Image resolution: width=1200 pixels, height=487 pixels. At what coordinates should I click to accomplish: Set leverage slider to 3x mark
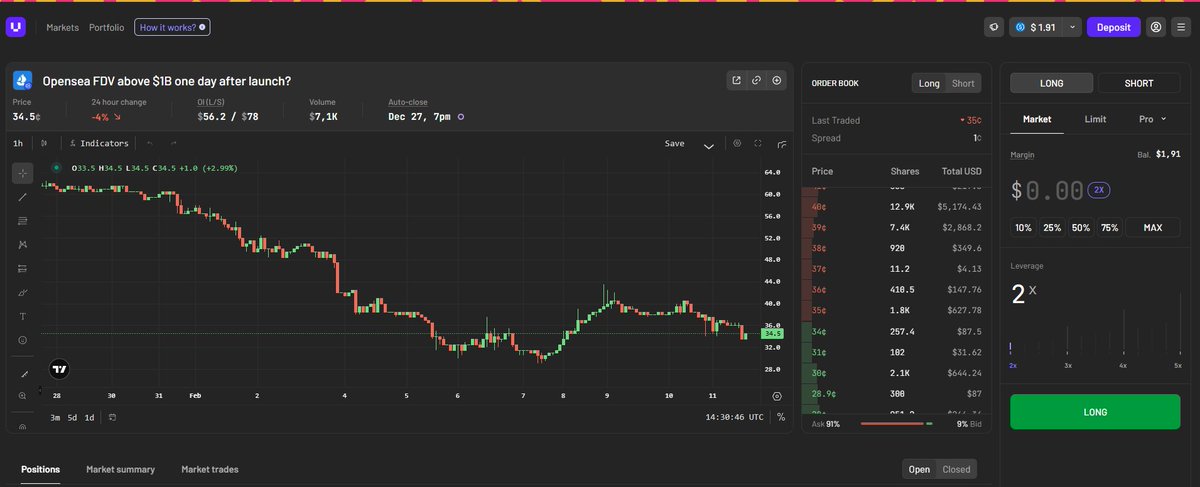coord(1067,366)
